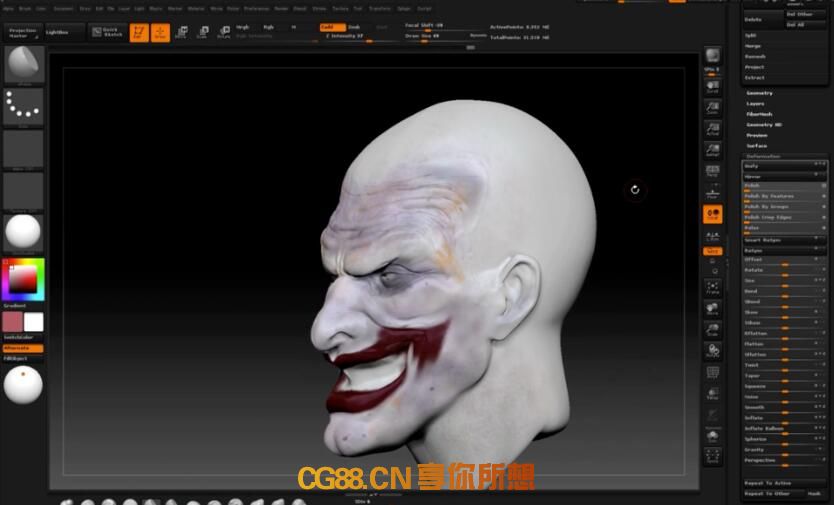Click the bottom-left white sphere preview
Image resolution: width=834 pixels, height=505 pixels.
(x=23, y=385)
